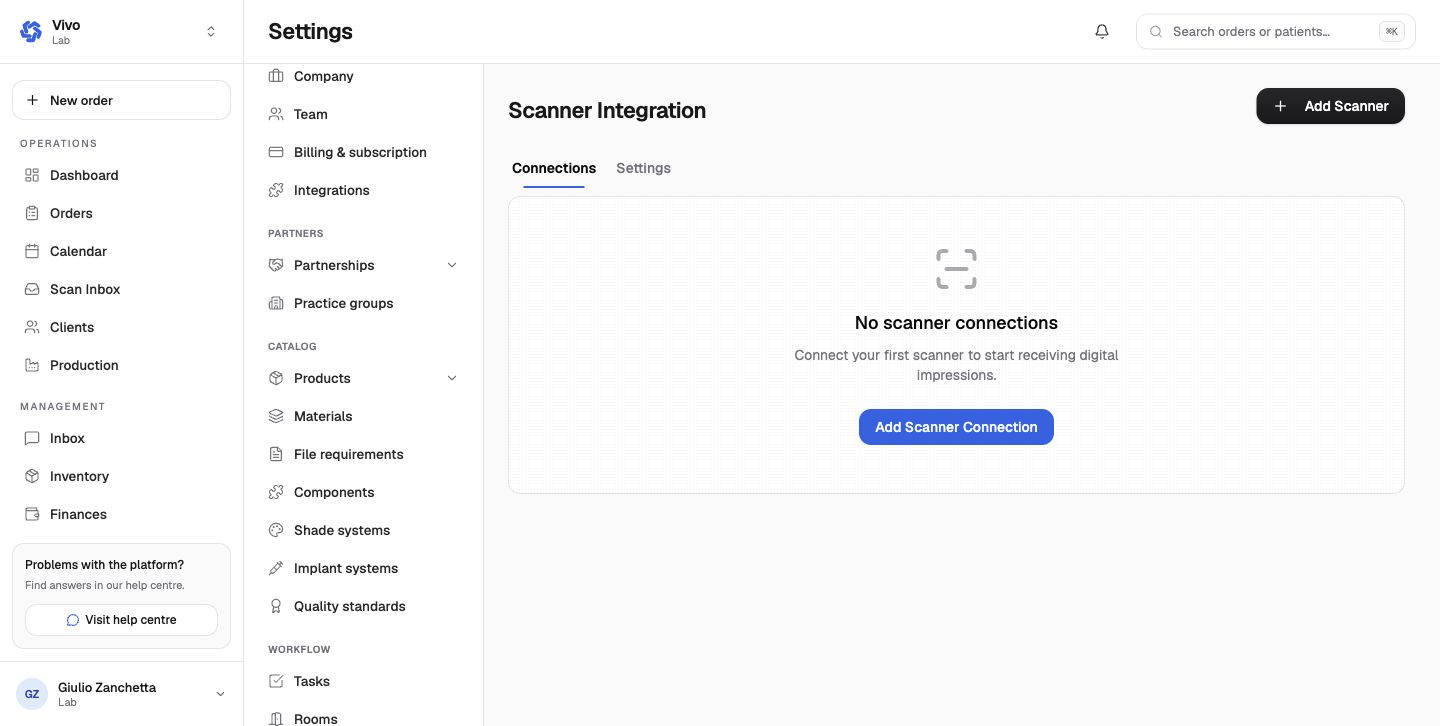Click the Add Scanner button

click(1330, 106)
